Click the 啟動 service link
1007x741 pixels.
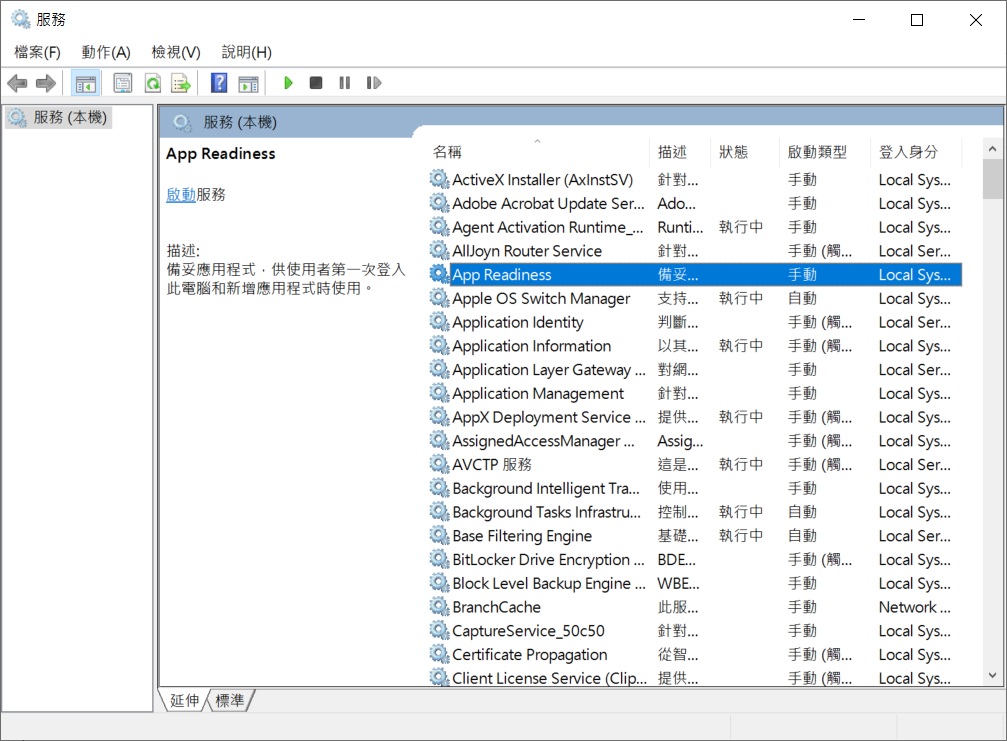[x=180, y=195]
